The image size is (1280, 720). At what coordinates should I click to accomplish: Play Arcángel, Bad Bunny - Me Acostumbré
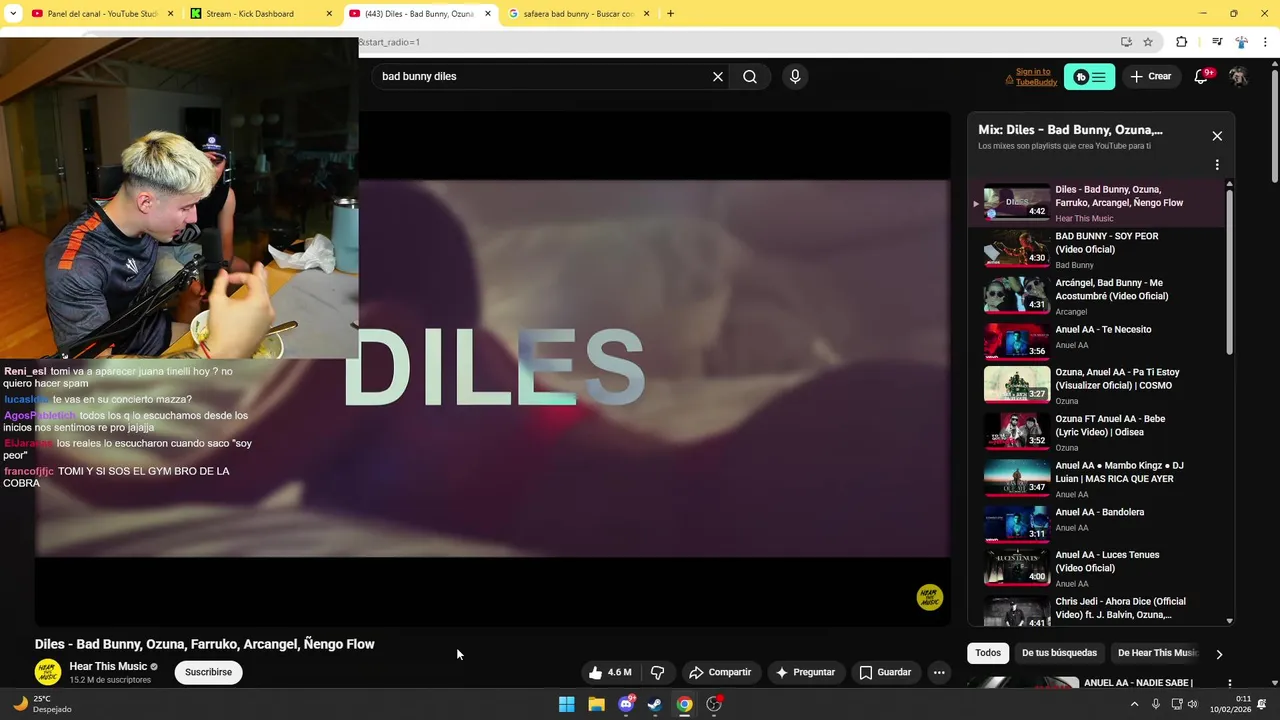[x=1098, y=296]
